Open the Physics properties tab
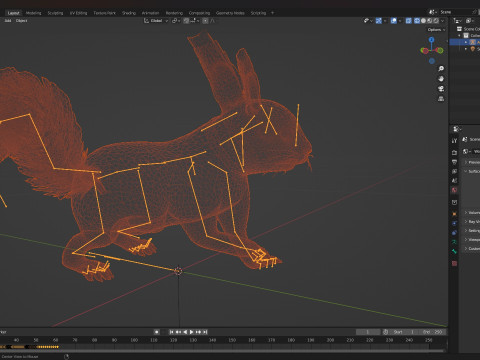480x360 pixels. 454,223
